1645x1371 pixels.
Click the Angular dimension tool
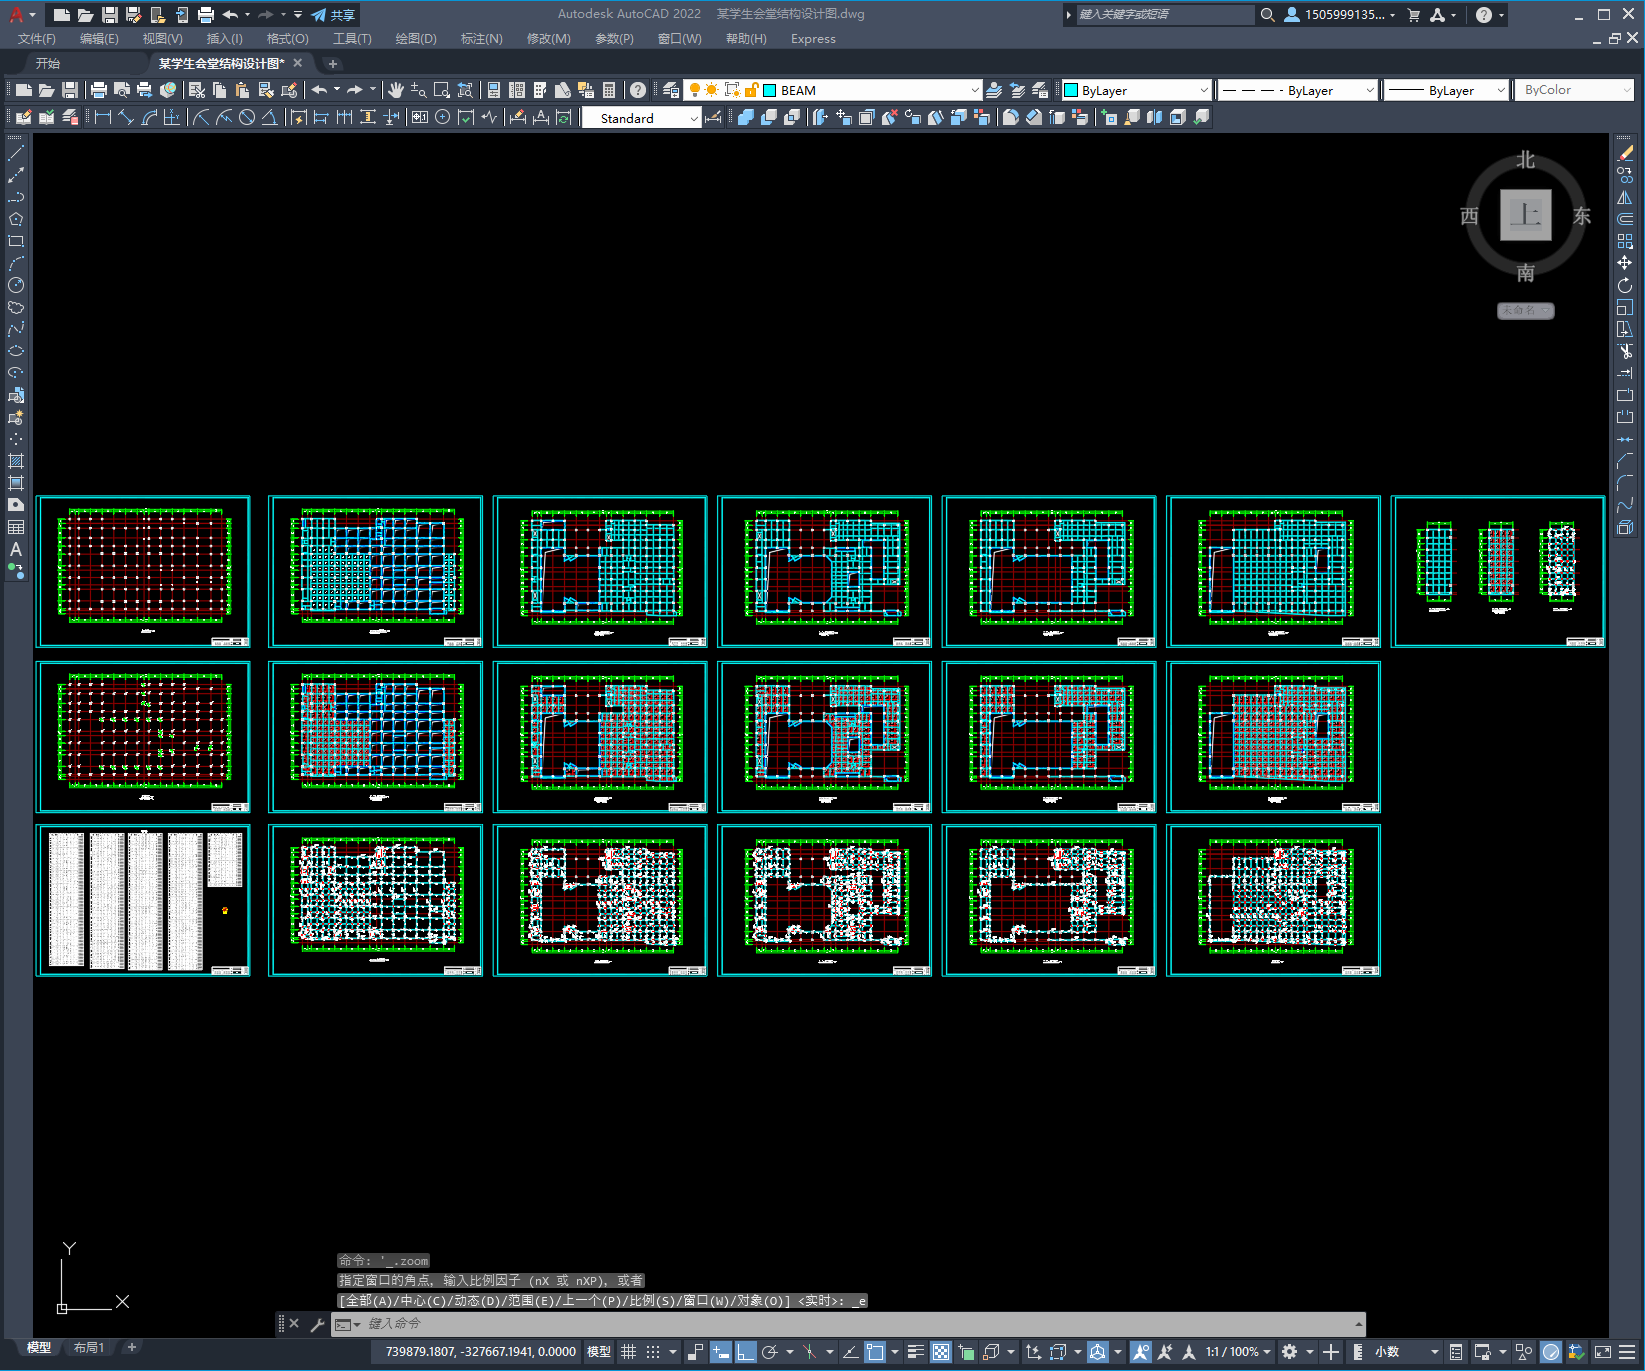pyautogui.click(x=269, y=117)
